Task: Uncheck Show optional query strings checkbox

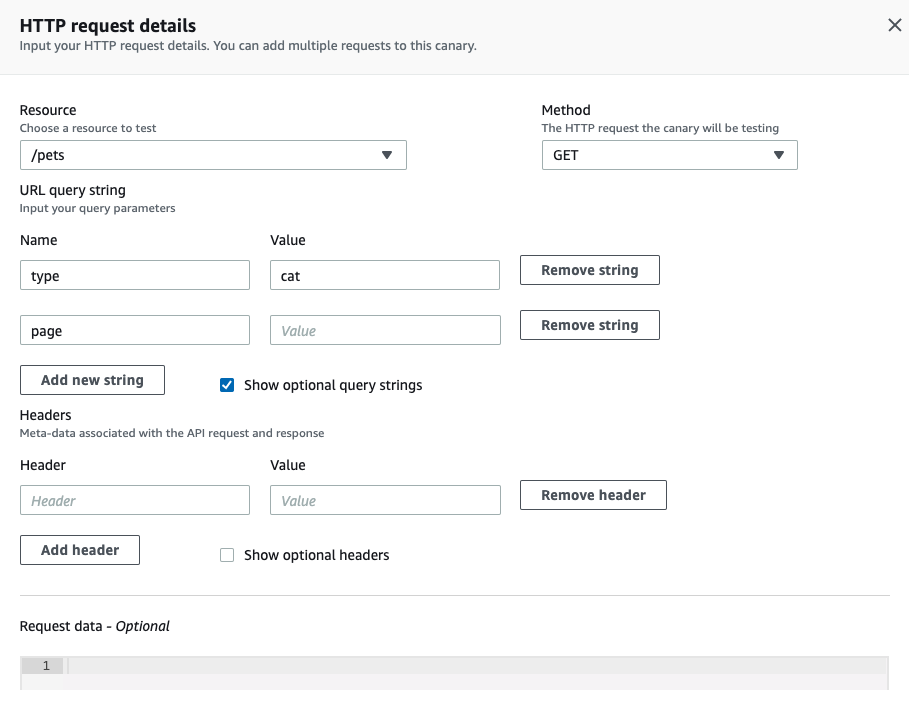Action: pyautogui.click(x=227, y=385)
